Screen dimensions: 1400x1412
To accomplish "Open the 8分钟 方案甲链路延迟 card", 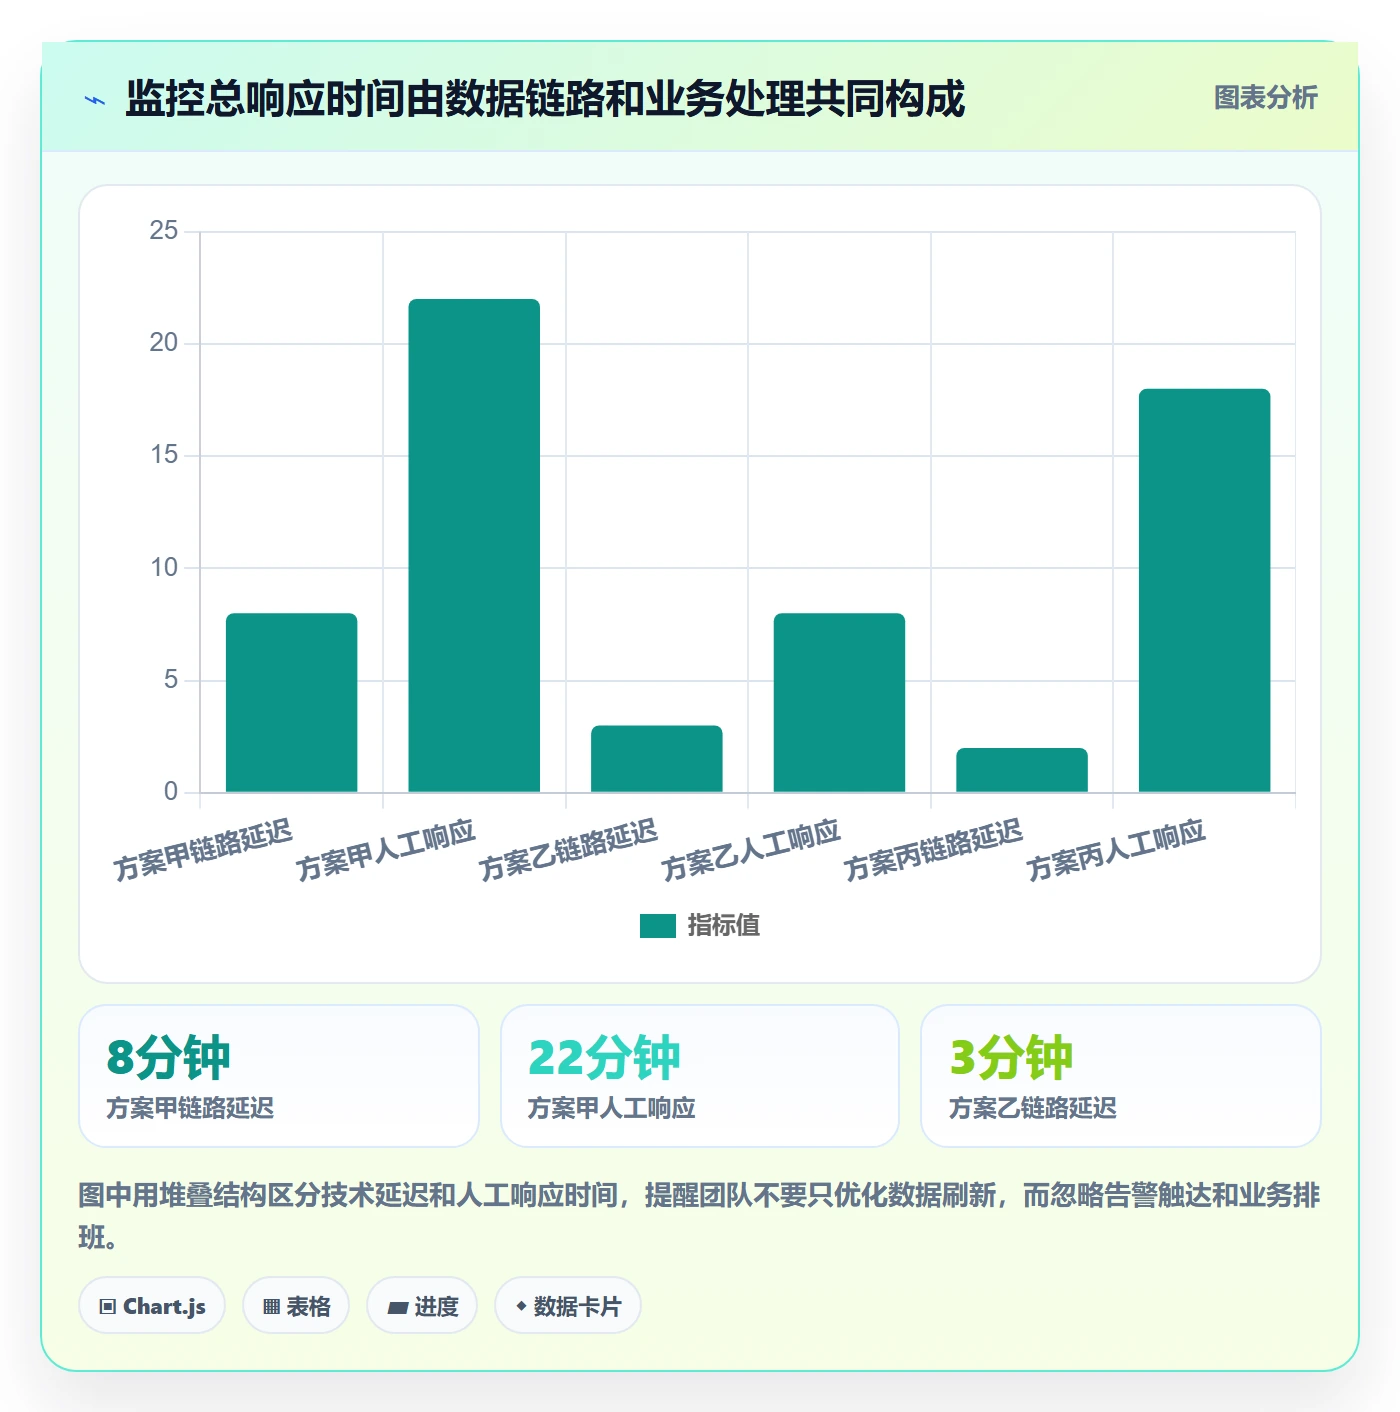I will point(279,1076).
